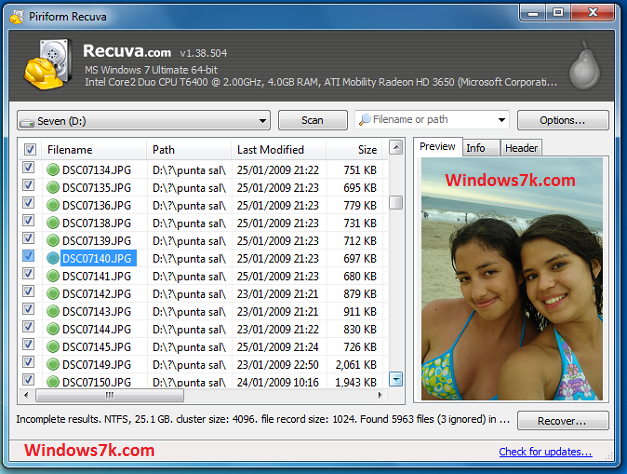627x474 pixels.
Task: Click the green status dot for DSC07144.JPG
Action: pos(53,329)
